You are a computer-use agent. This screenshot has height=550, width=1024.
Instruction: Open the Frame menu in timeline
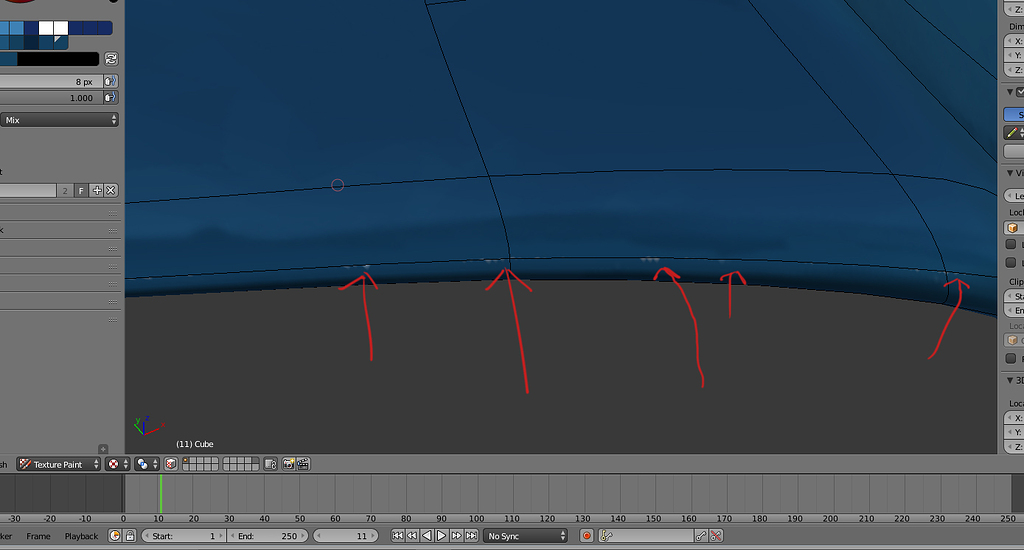(39, 536)
